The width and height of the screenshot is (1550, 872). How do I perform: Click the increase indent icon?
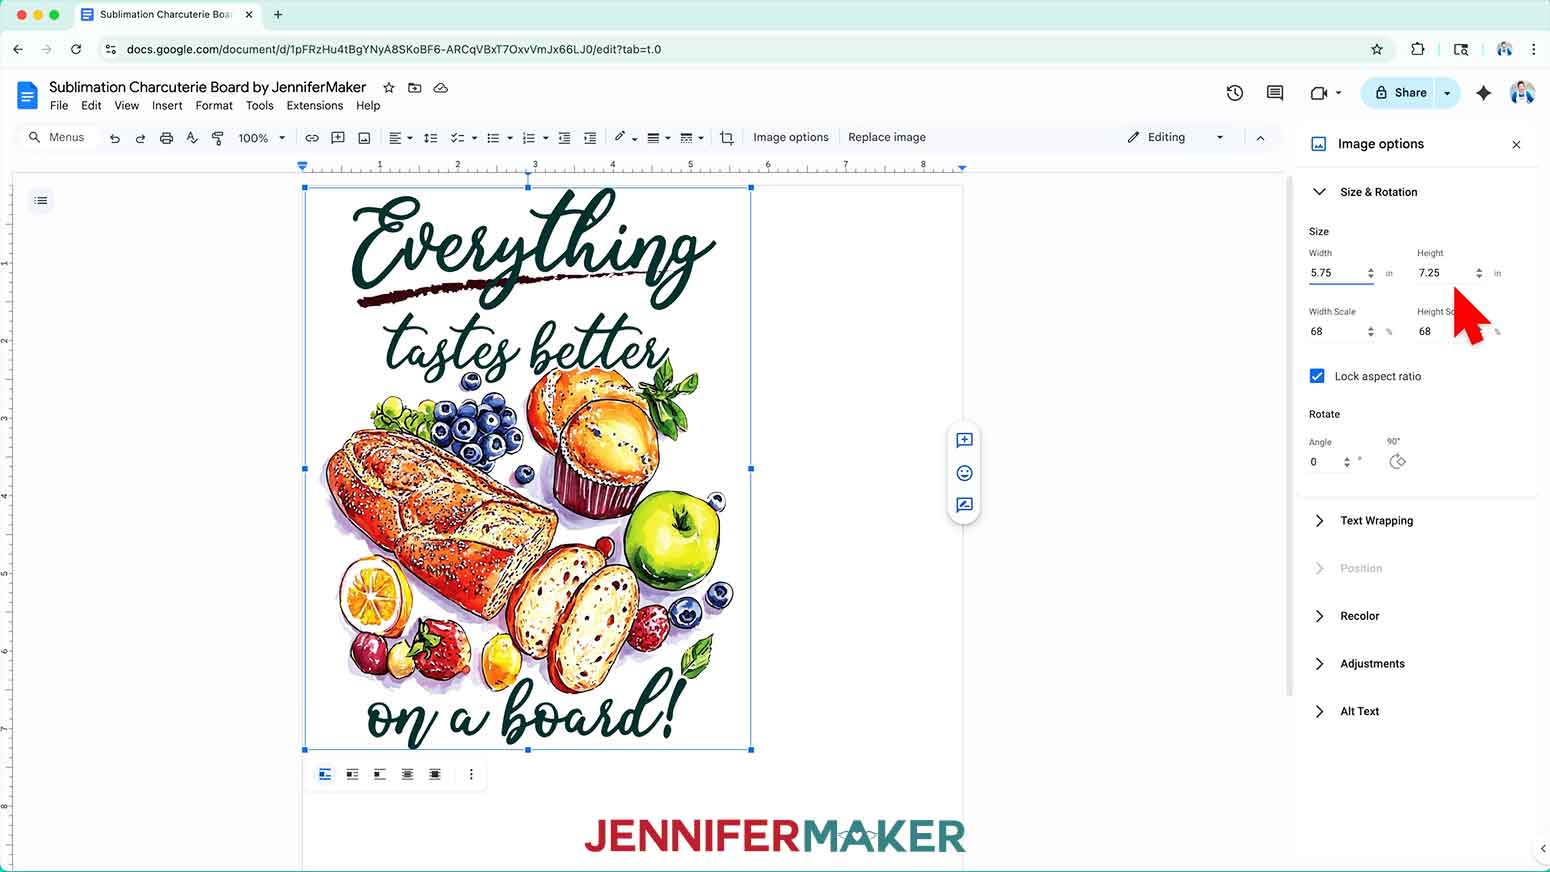(590, 138)
